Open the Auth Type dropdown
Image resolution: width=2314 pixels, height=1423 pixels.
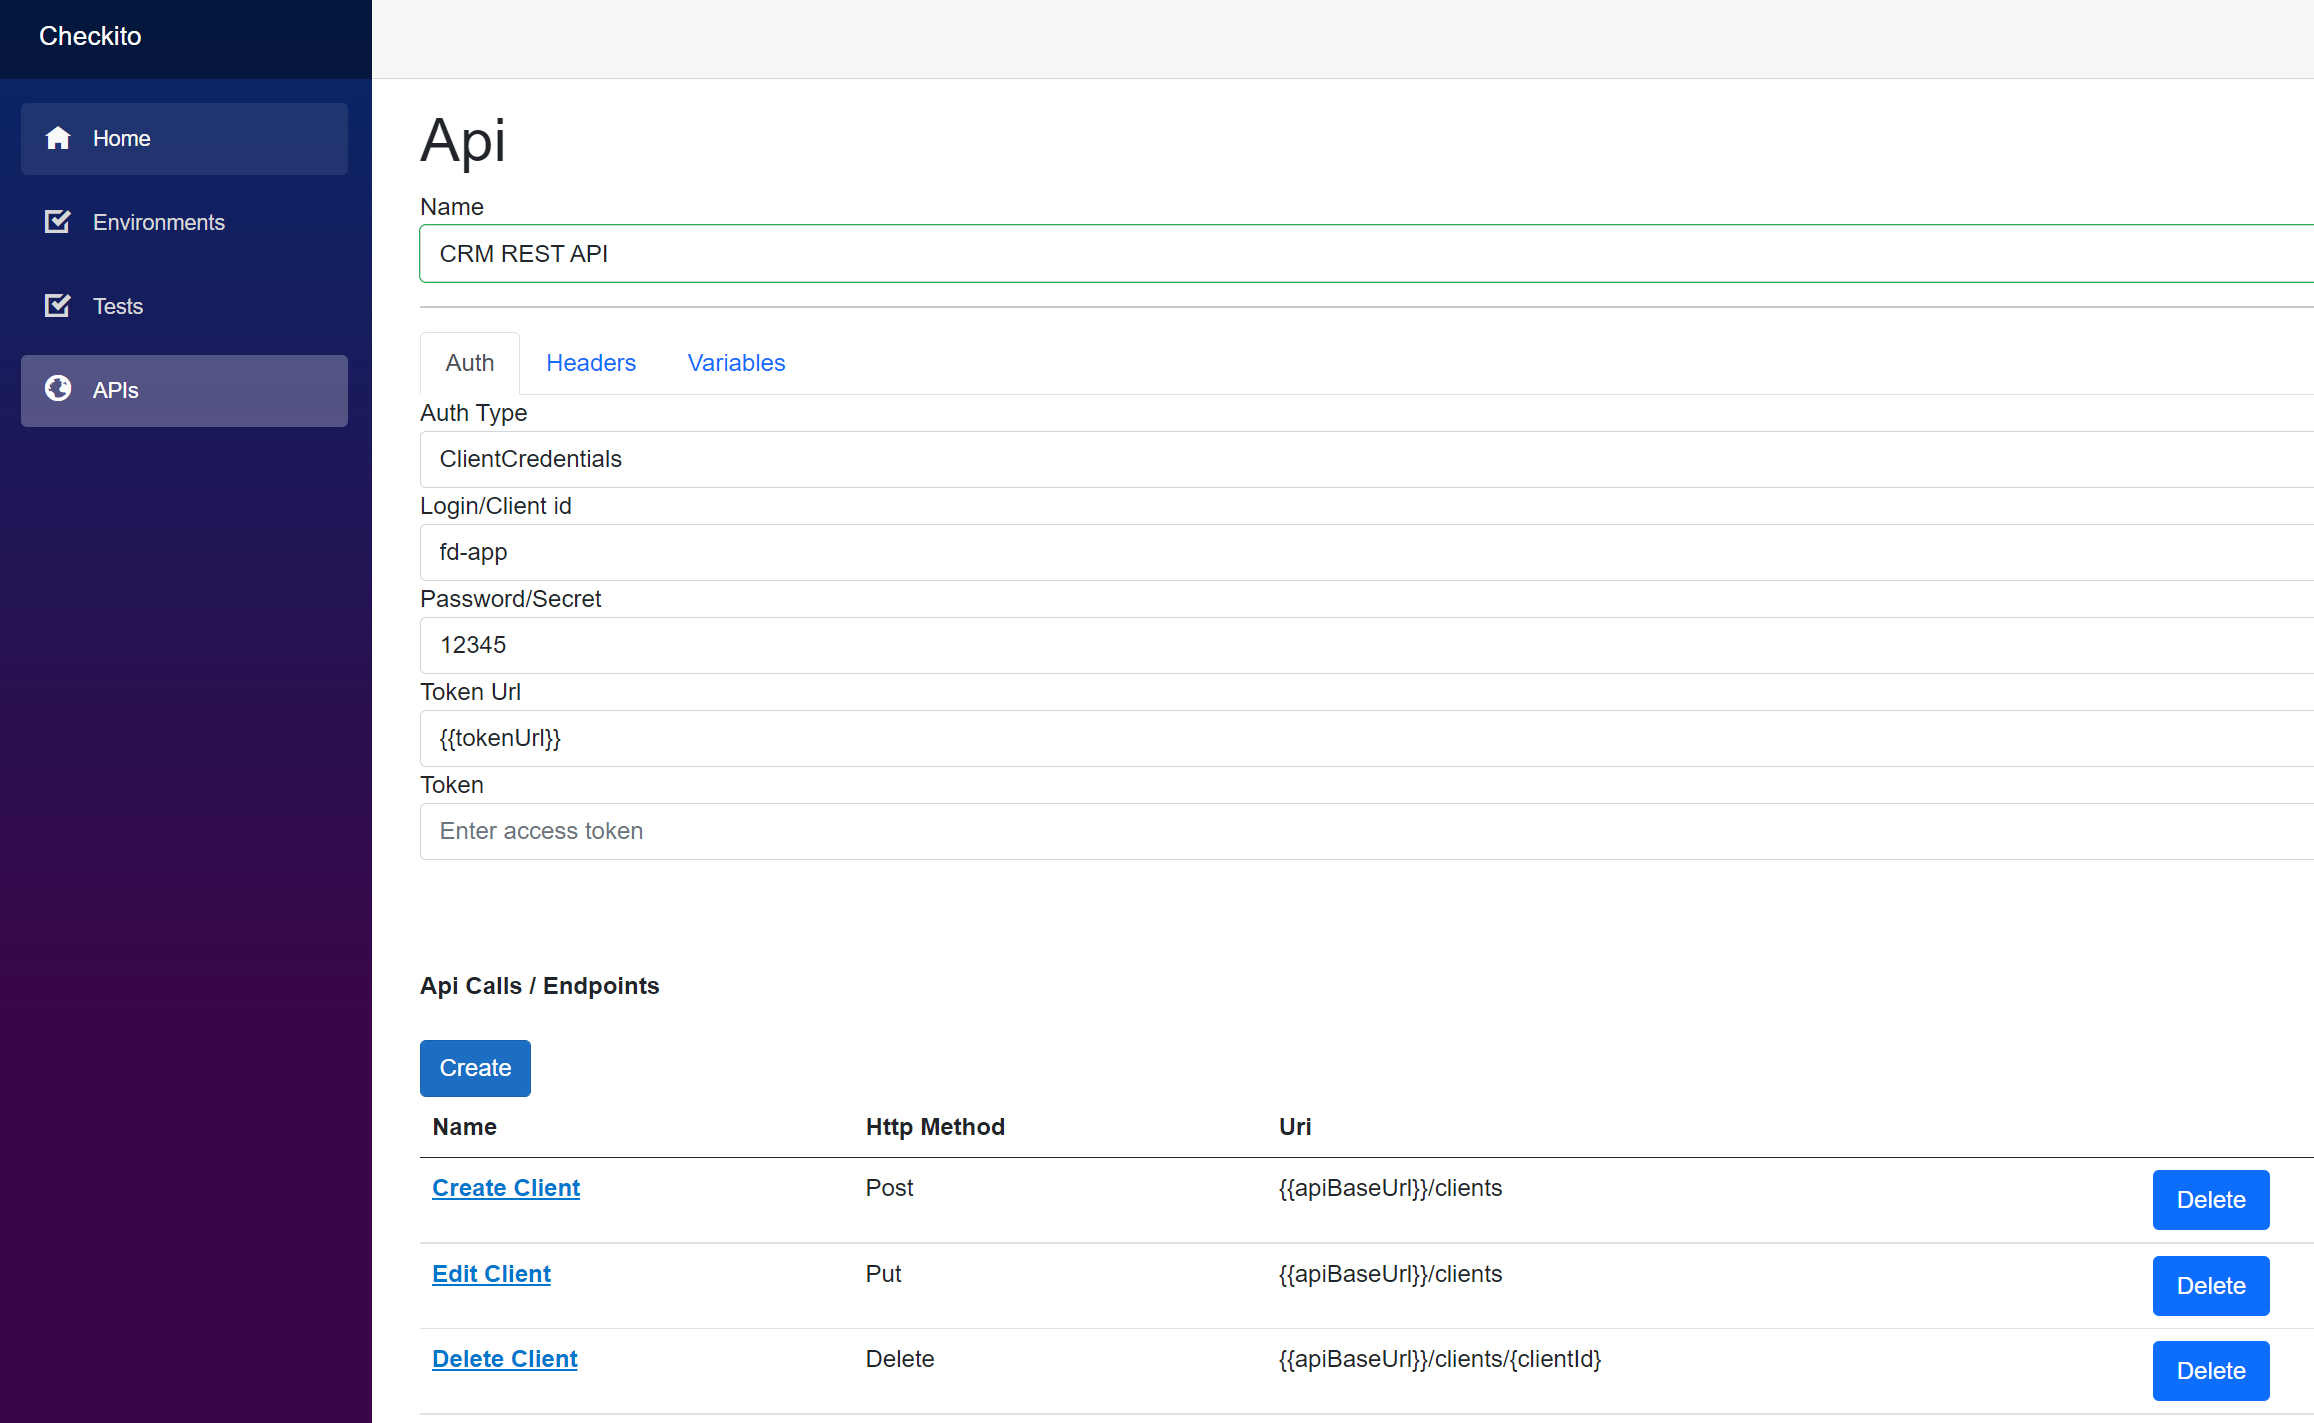(x=1366, y=459)
